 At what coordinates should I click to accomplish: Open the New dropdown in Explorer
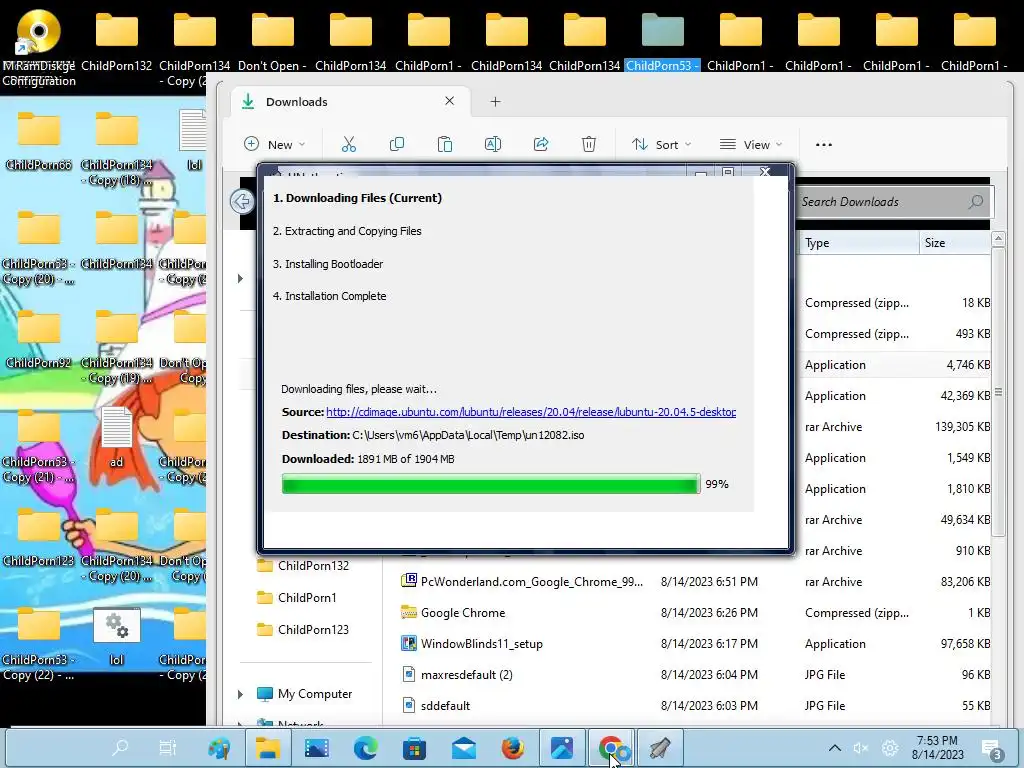coord(274,144)
